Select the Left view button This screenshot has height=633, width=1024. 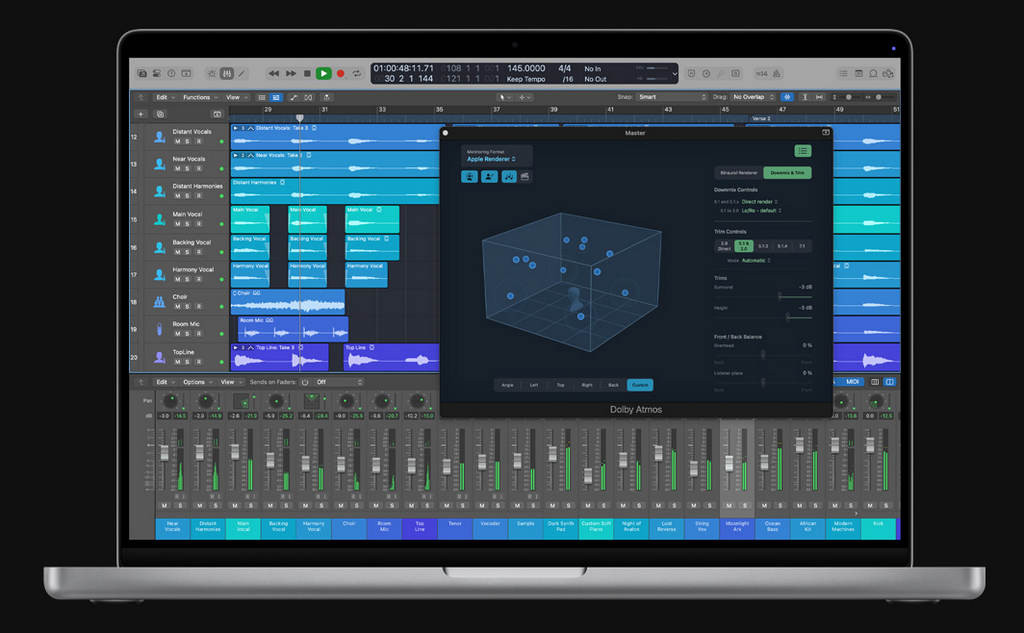(x=534, y=385)
